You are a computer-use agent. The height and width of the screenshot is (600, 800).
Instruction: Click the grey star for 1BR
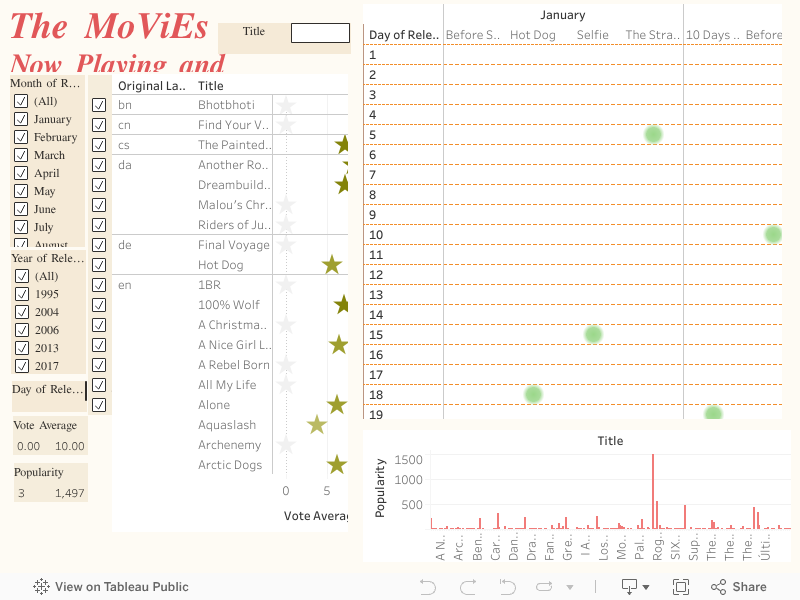click(286, 285)
